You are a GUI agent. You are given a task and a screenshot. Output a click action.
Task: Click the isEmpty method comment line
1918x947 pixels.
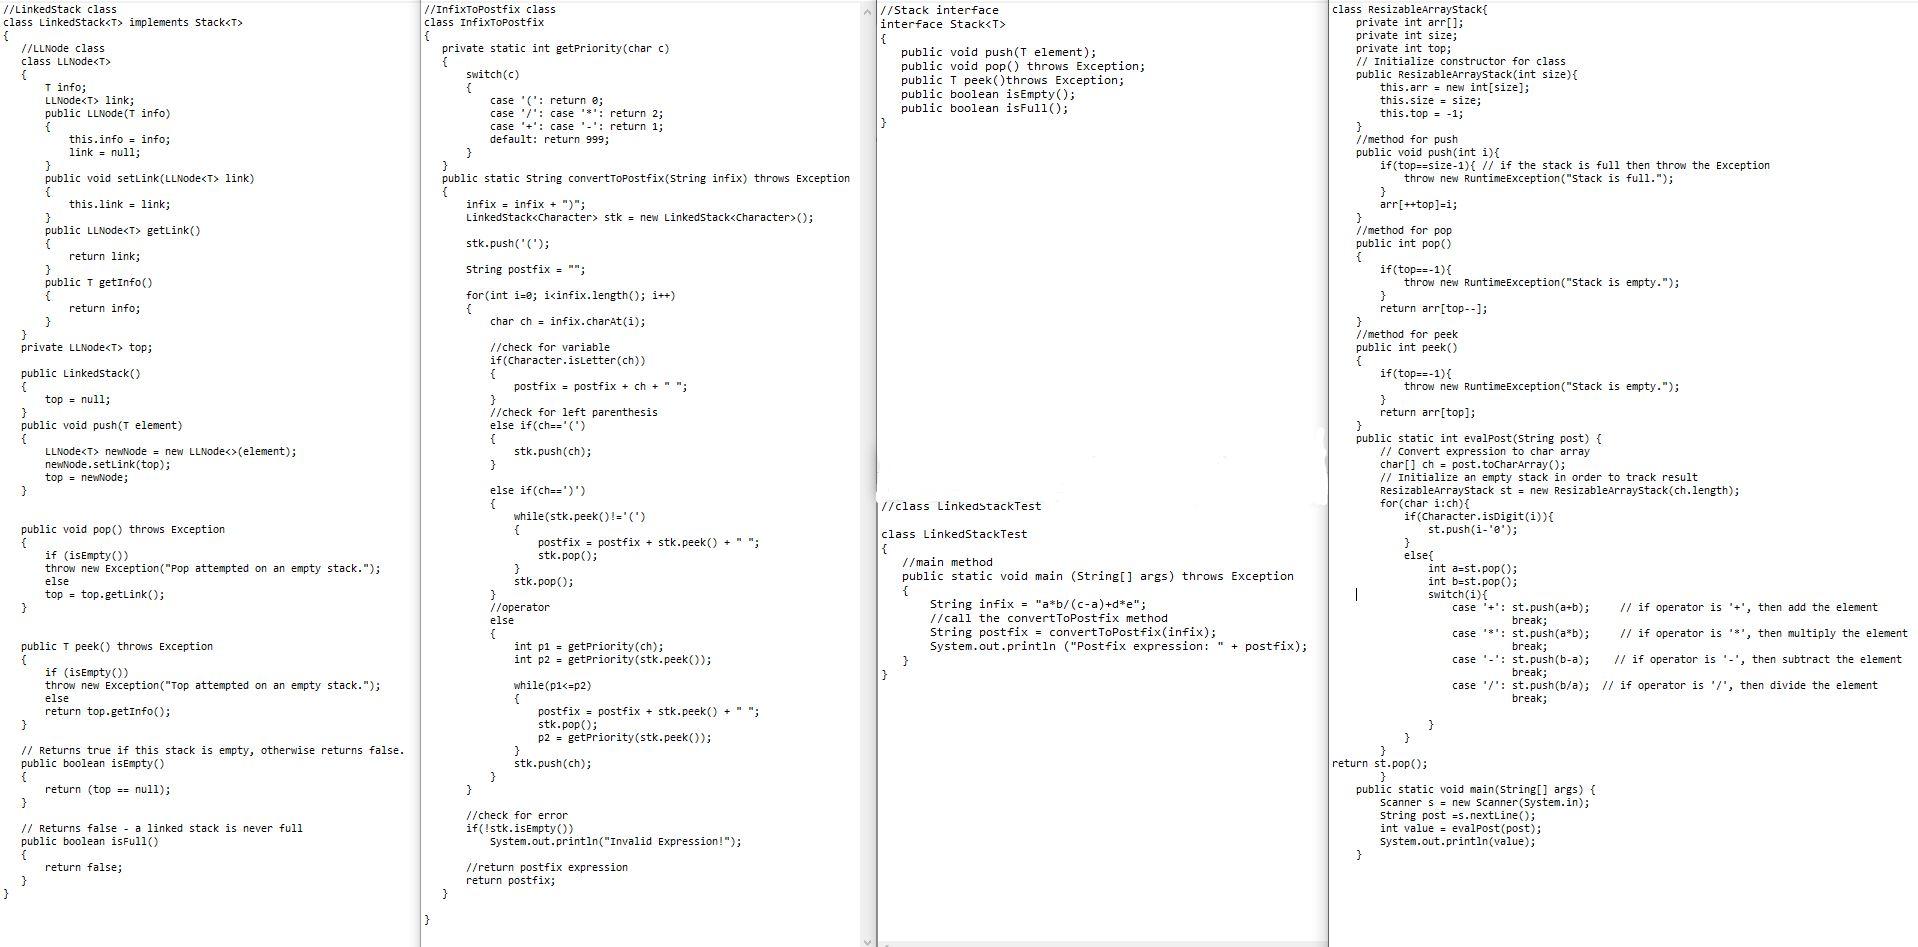[210, 750]
